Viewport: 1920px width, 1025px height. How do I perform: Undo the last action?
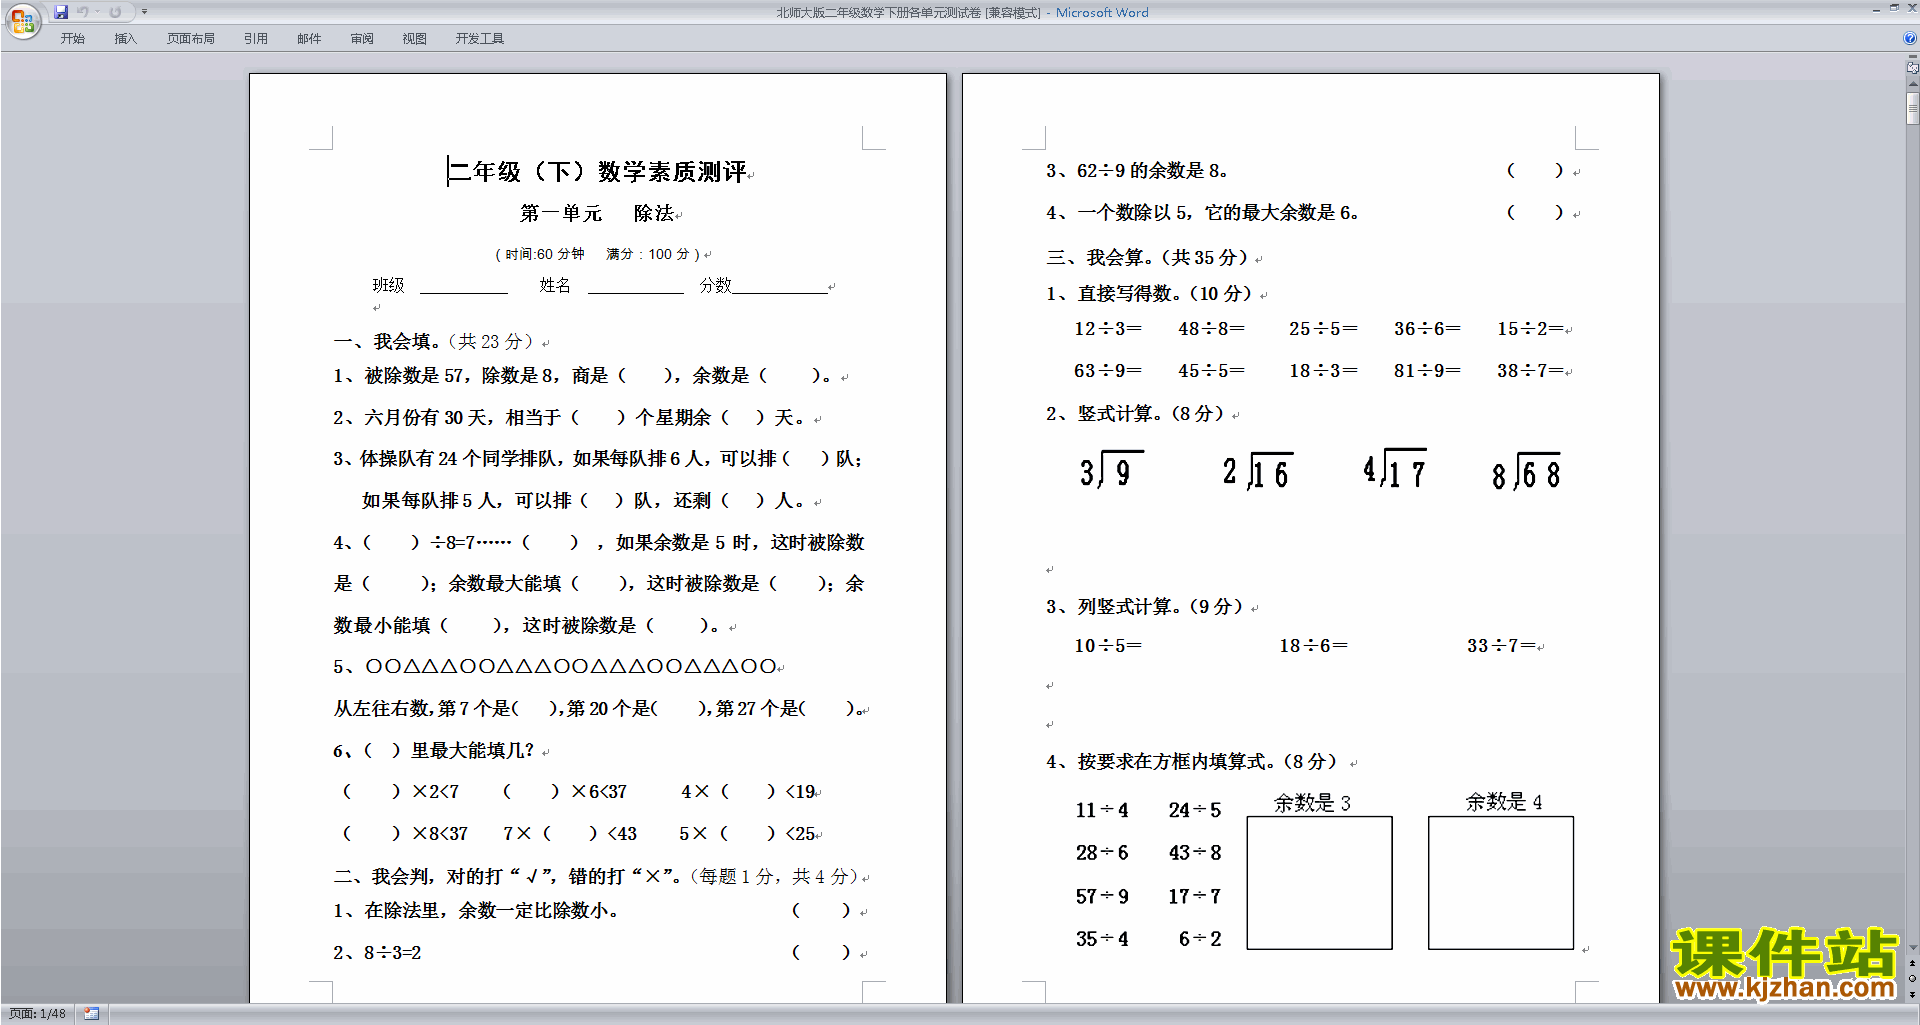pyautogui.click(x=83, y=12)
